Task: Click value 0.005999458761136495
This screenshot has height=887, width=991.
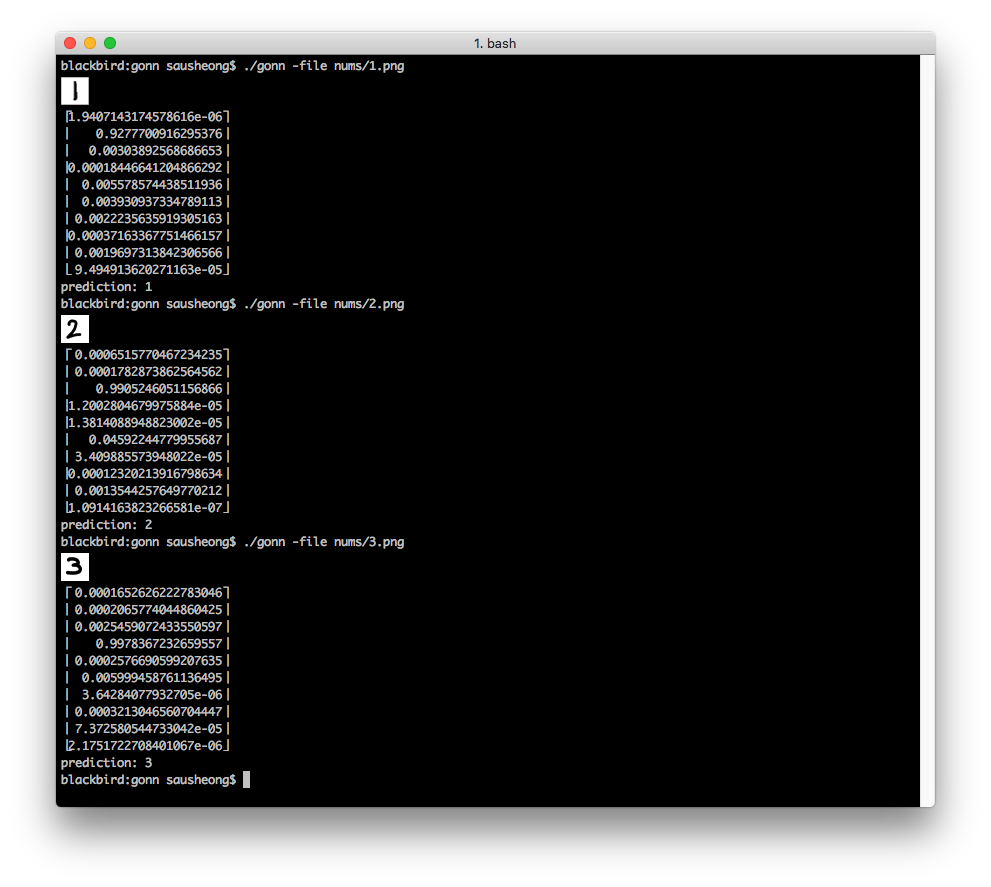Action: click(x=152, y=678)
